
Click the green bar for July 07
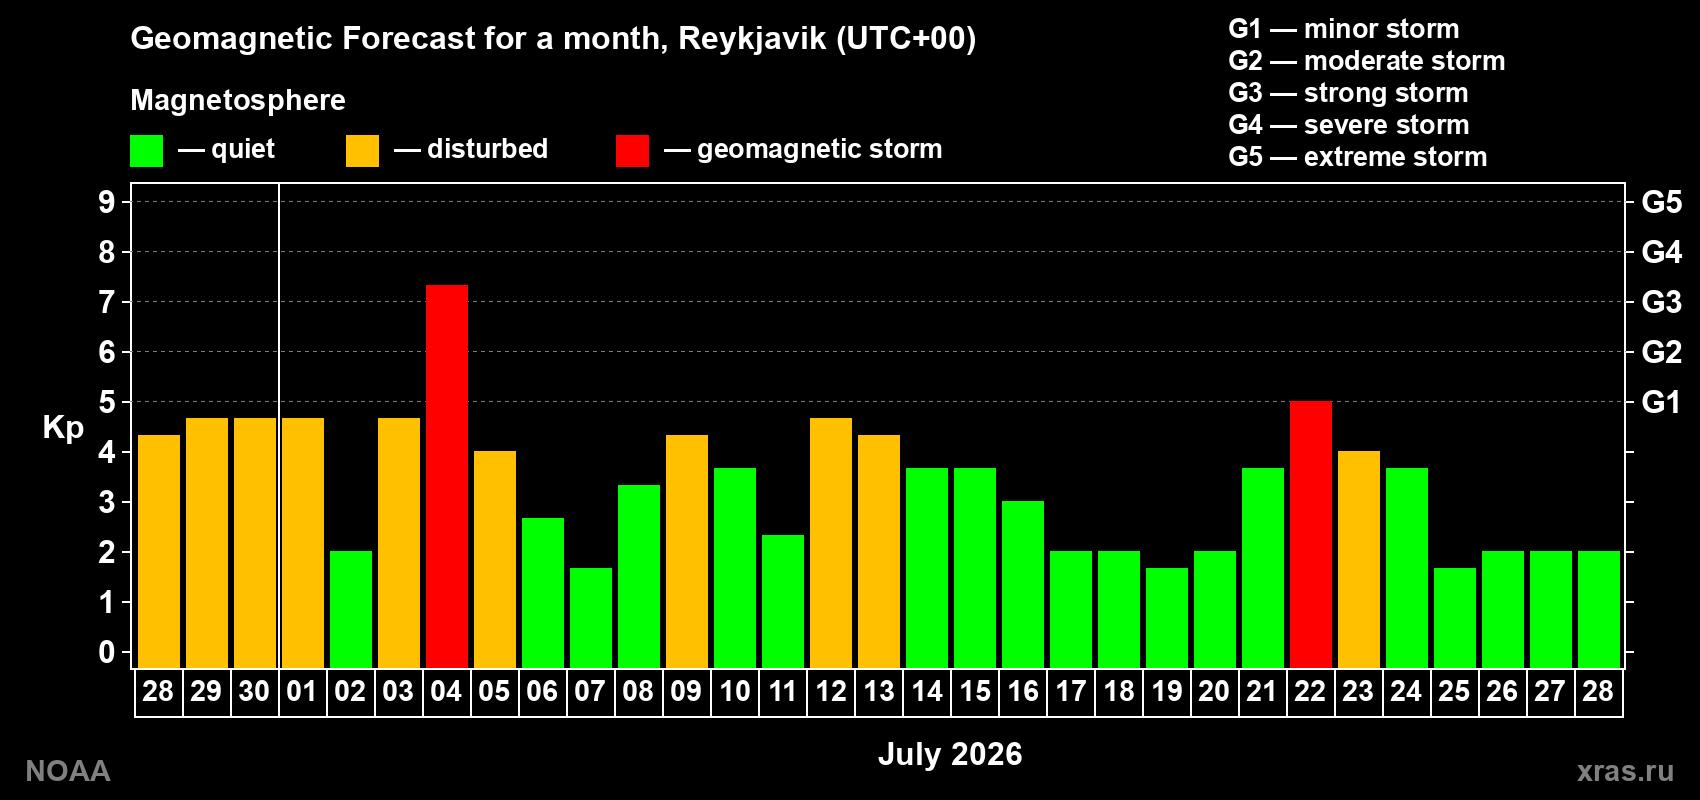591,618
